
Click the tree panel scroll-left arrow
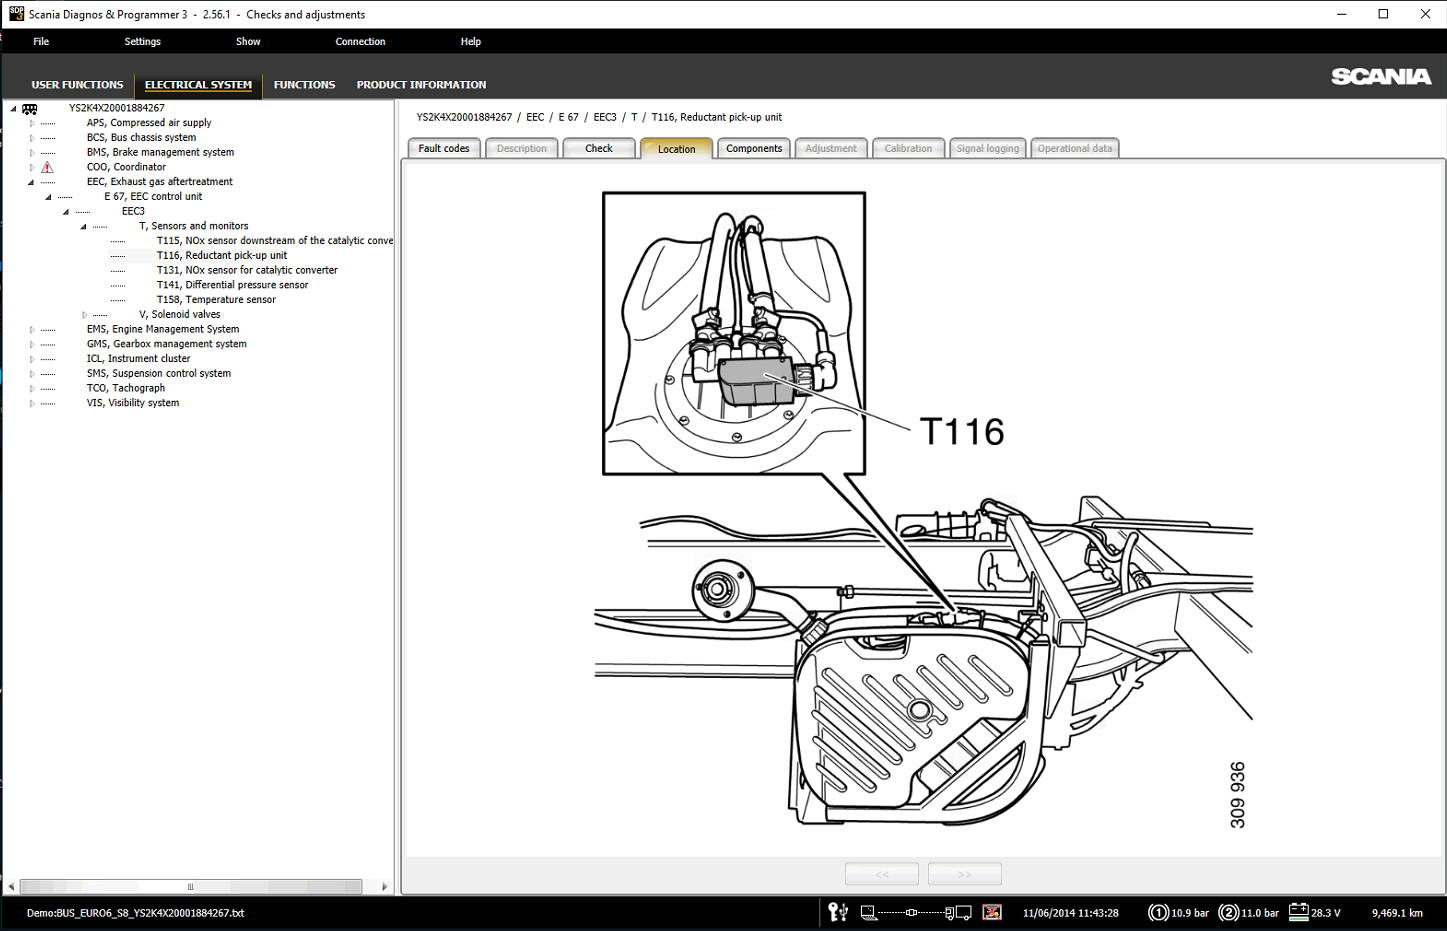[11, 887]
